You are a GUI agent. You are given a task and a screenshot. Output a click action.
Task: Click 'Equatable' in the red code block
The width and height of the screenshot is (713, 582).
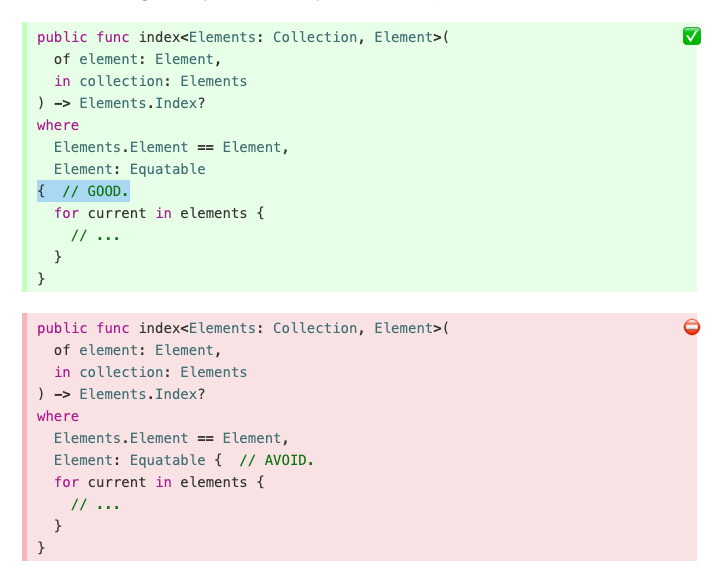[x=167, y=460]
